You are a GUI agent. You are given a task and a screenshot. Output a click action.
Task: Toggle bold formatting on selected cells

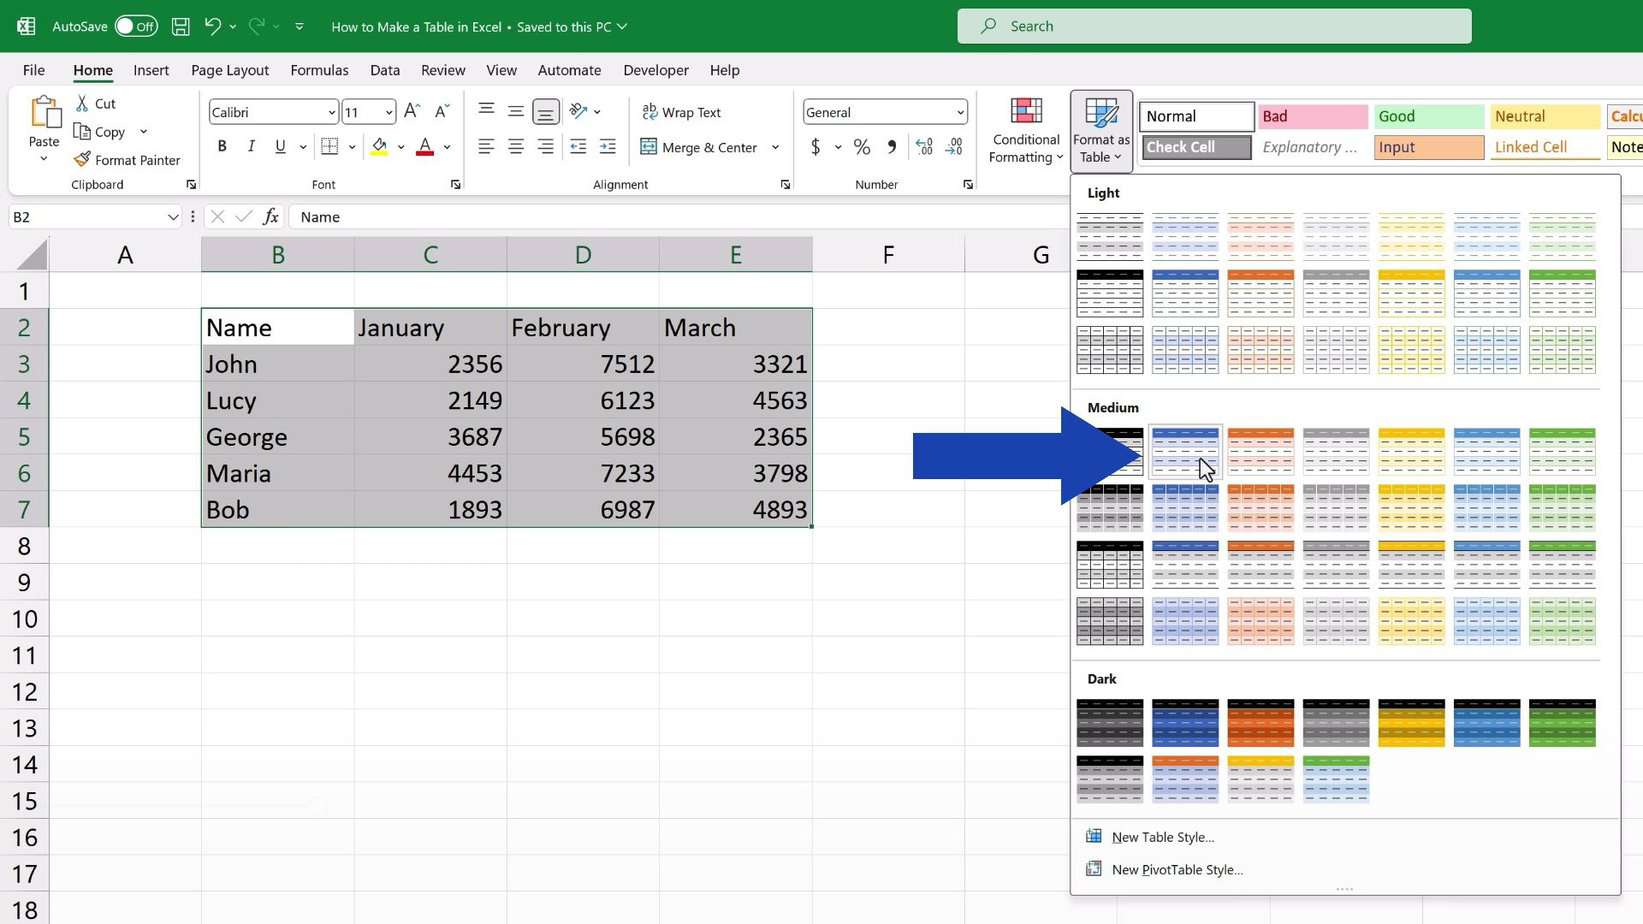click(222, 146)
